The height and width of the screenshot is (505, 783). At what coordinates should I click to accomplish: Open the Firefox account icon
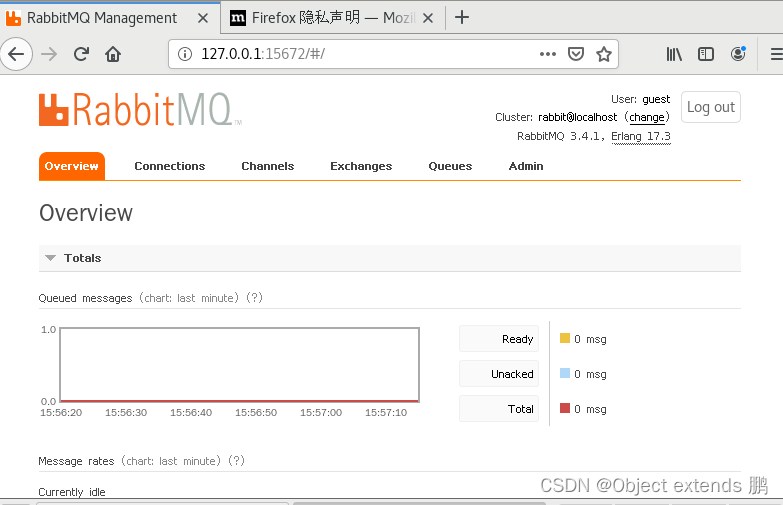(x=738, y=53)
